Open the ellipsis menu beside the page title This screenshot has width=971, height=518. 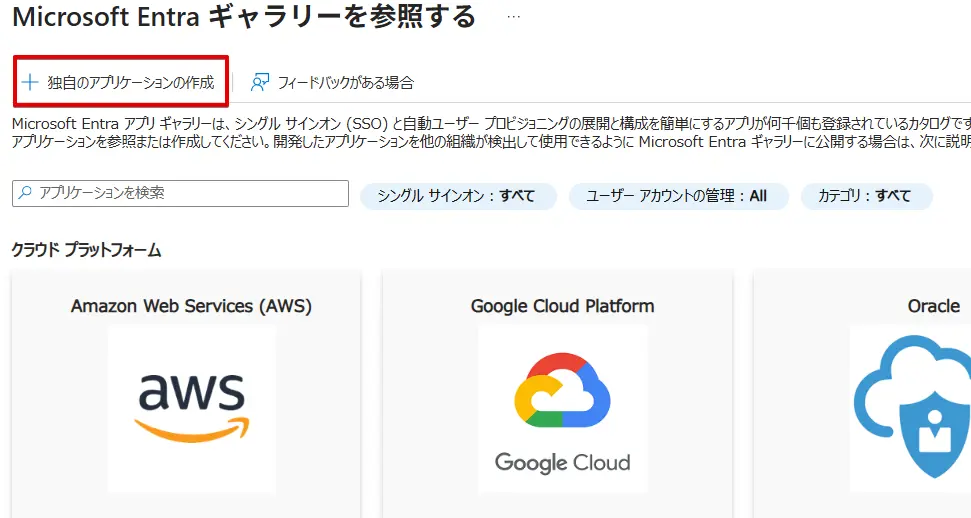click(x=514, y=17)
